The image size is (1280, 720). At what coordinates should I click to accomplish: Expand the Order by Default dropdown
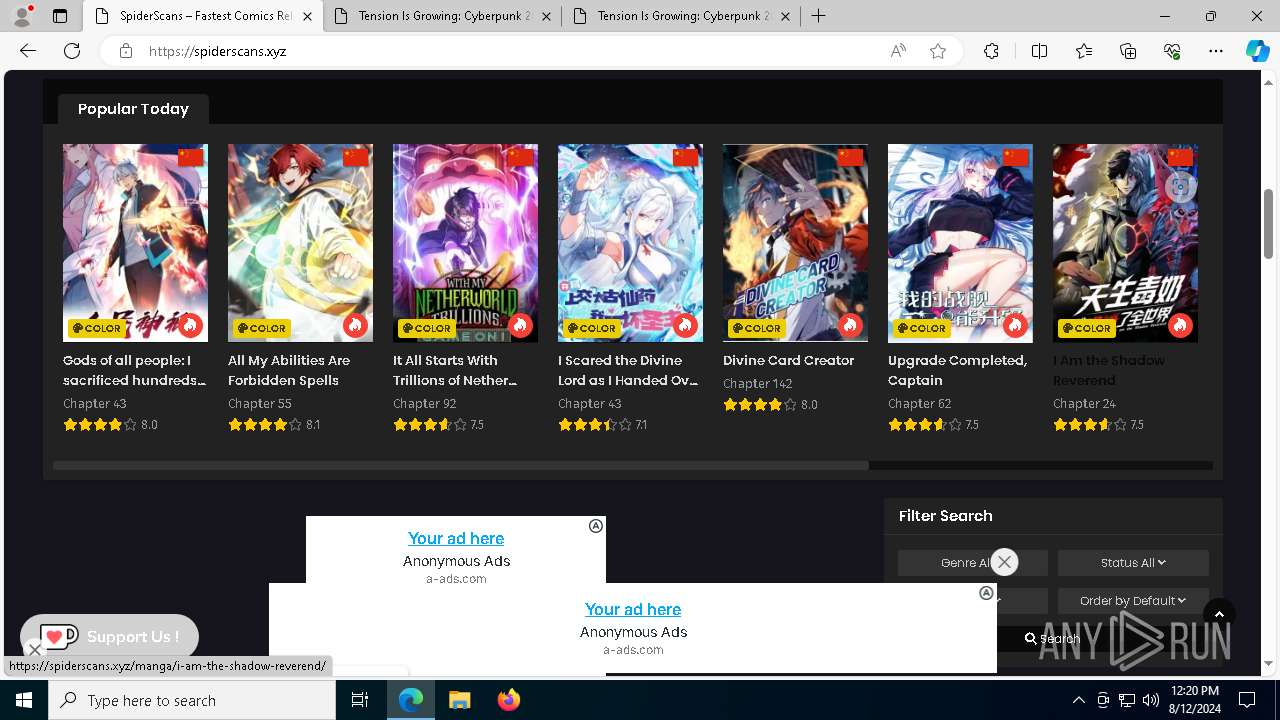click(x=1133, y=601)
